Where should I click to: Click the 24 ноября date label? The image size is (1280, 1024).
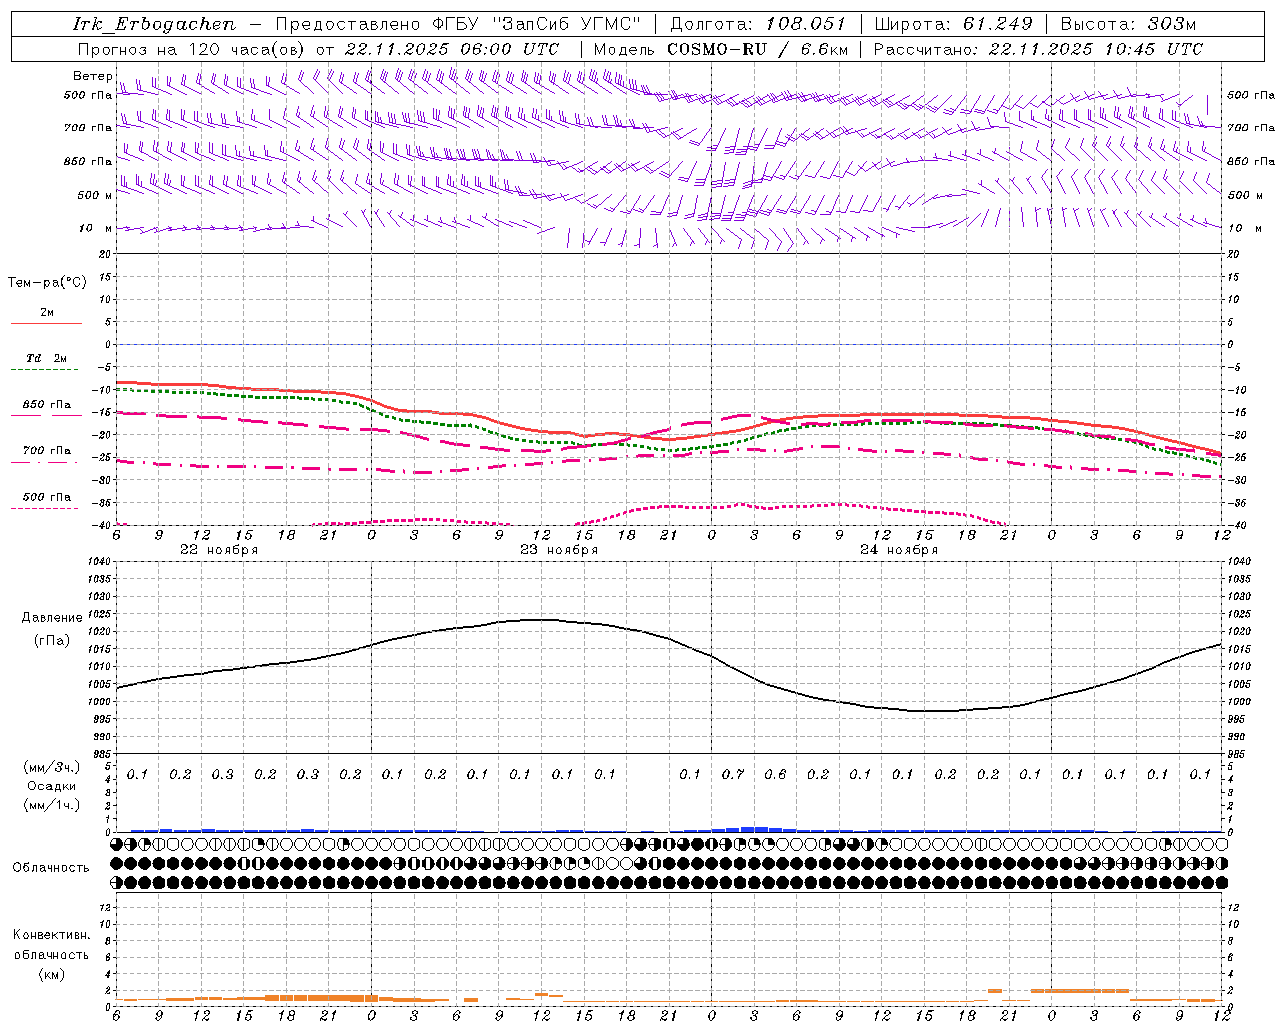(899, 550)
